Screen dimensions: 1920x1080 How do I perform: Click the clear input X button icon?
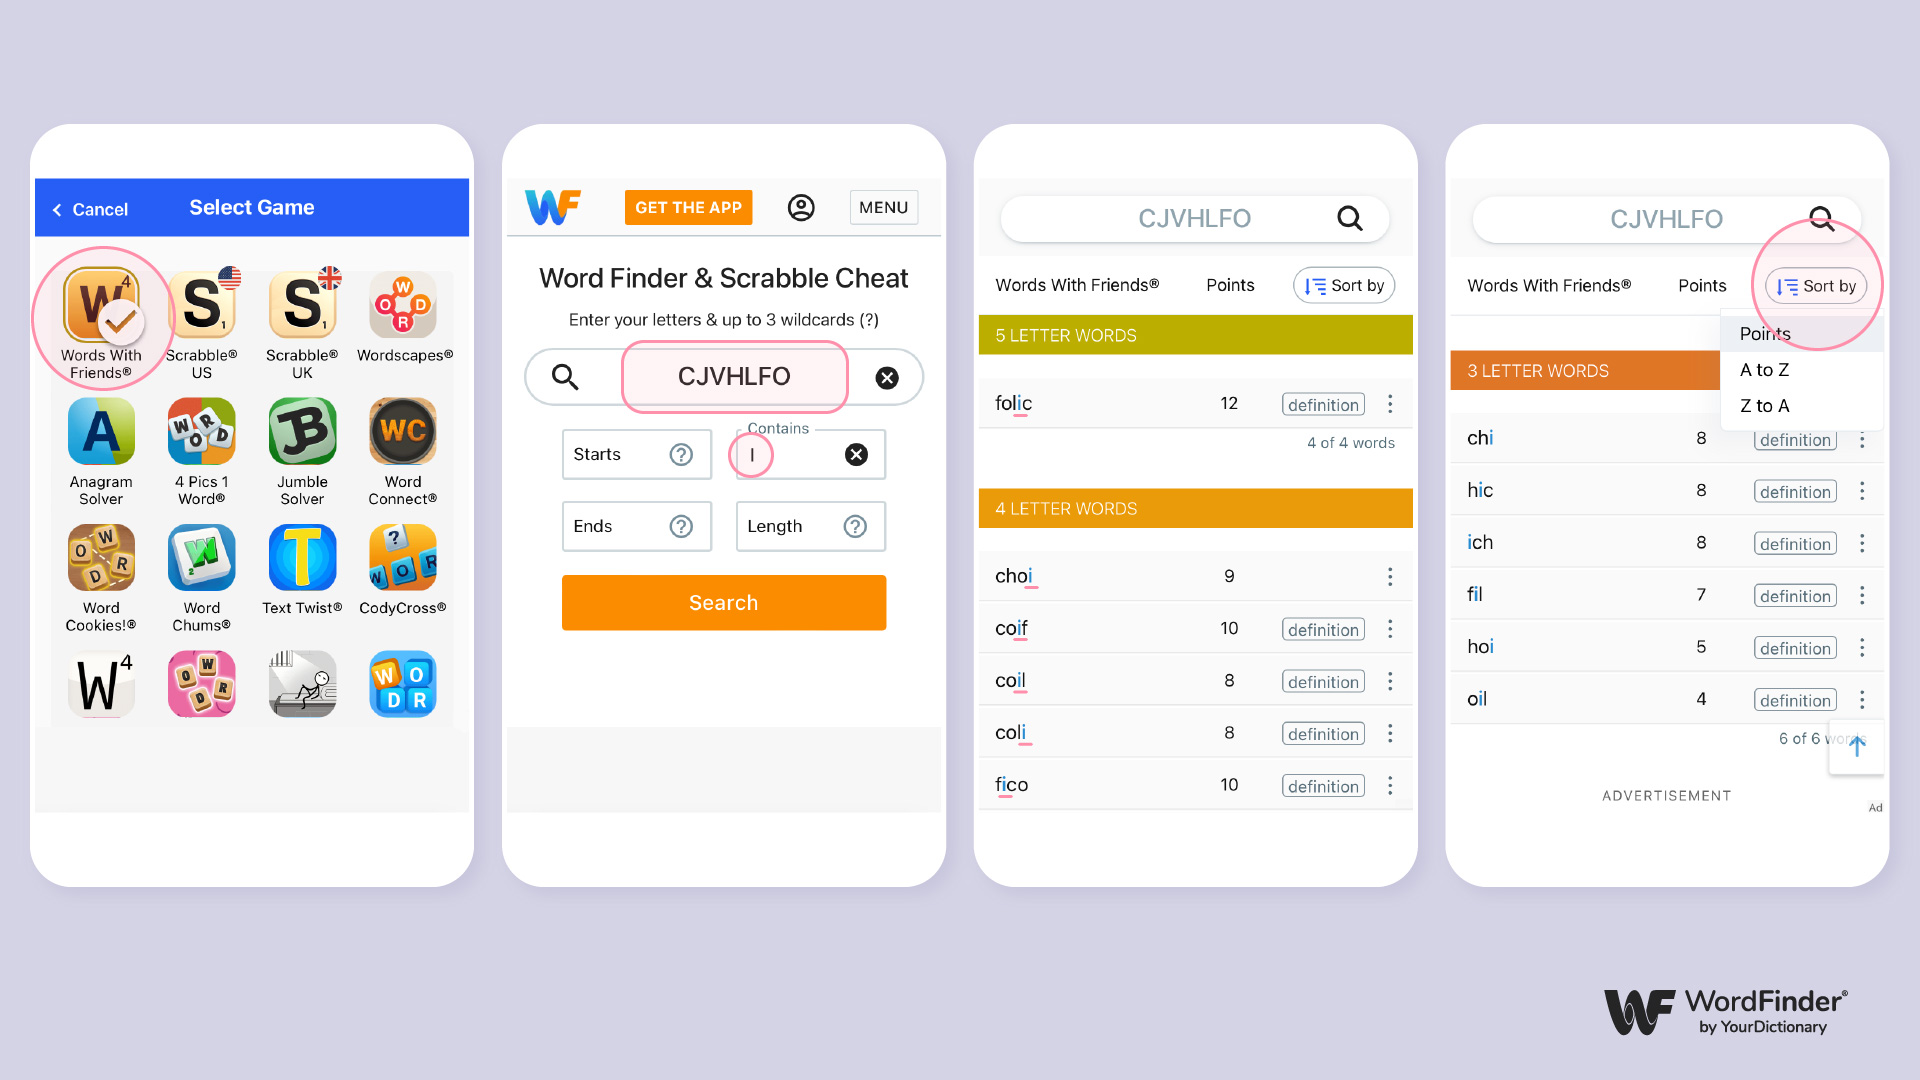pyautogui.click(x=886, y=378)
